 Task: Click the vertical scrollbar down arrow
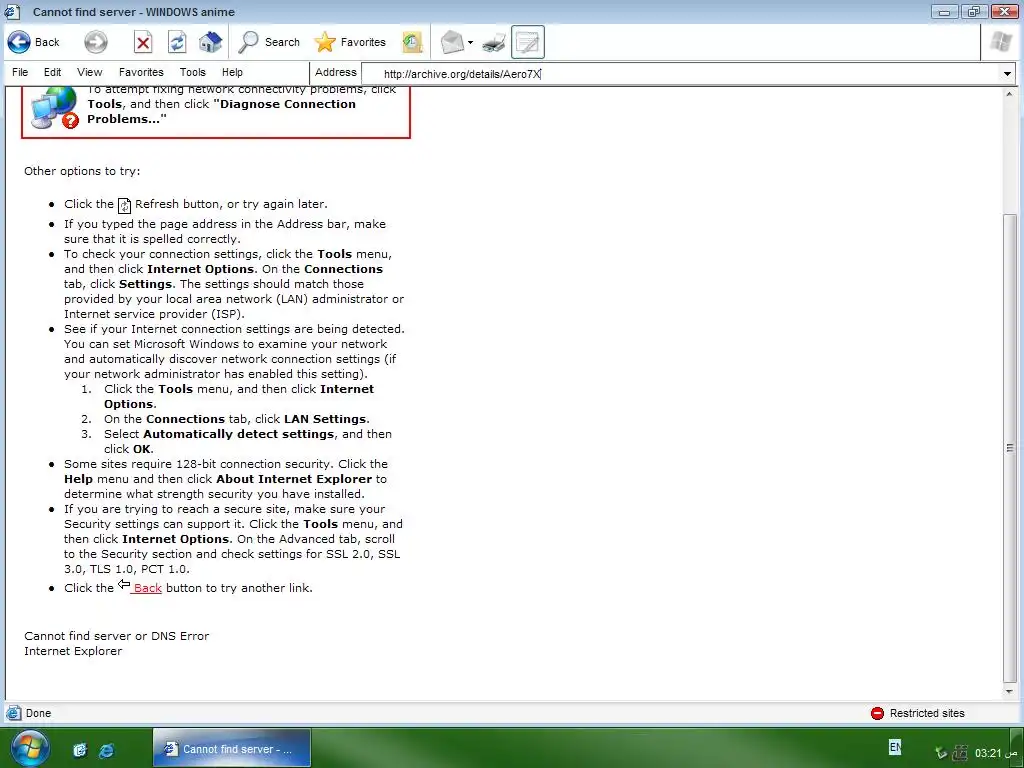coord(1010,692)
